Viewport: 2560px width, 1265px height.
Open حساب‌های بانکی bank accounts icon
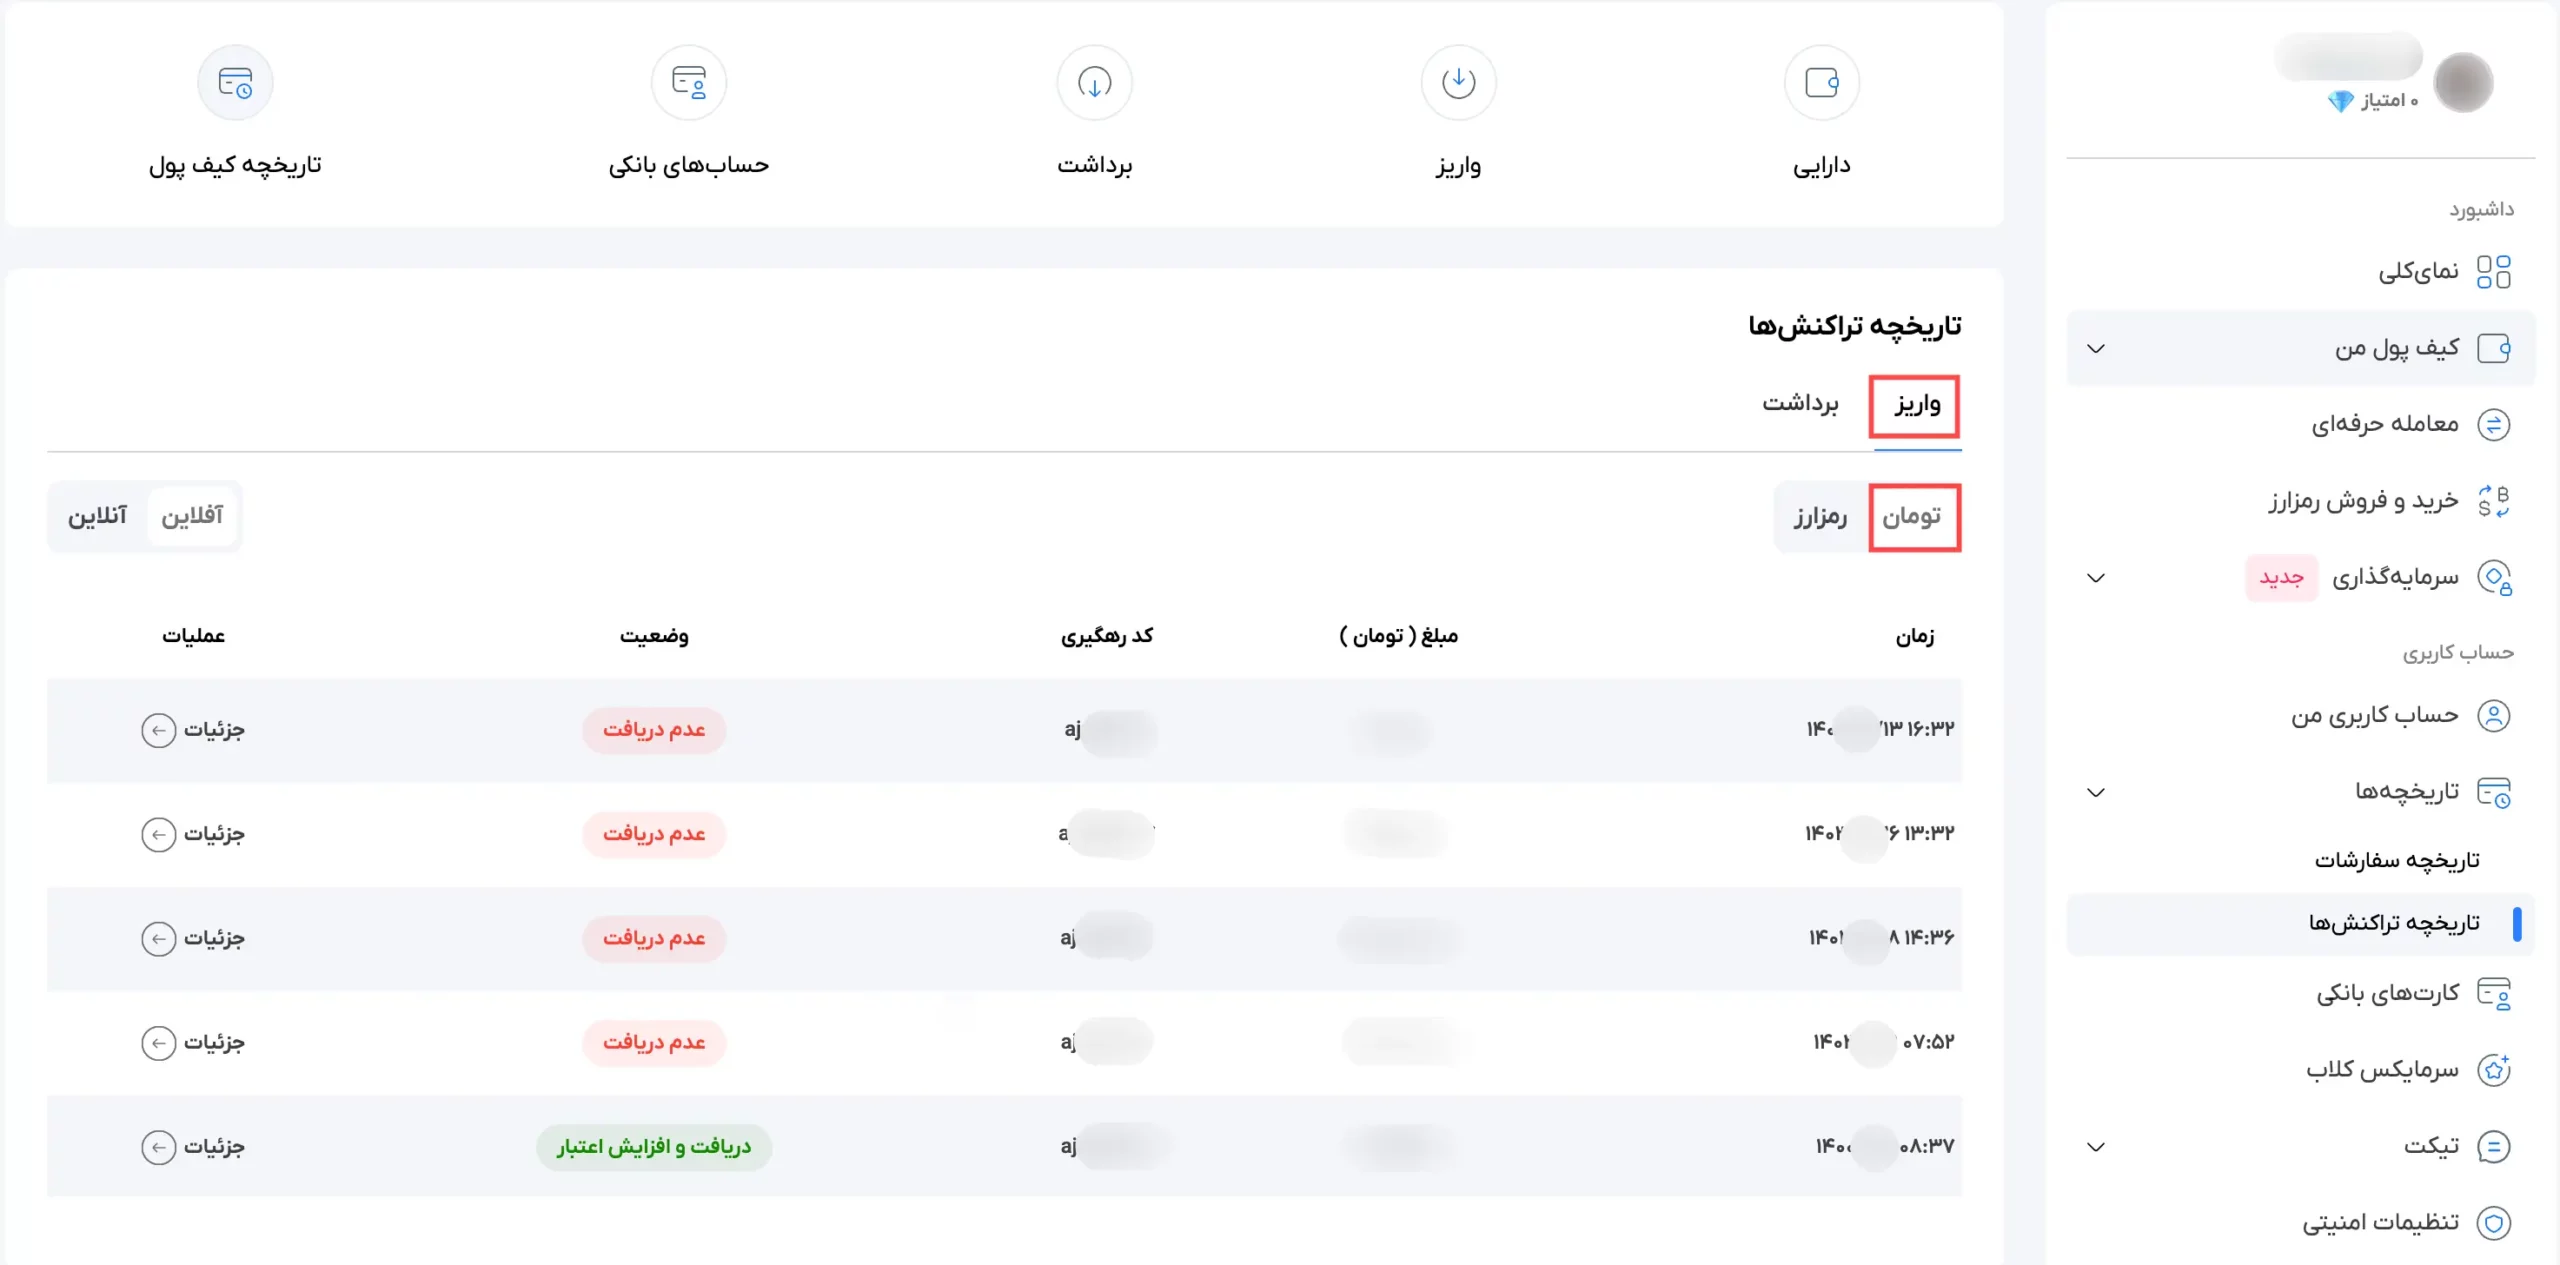[688, 83]
